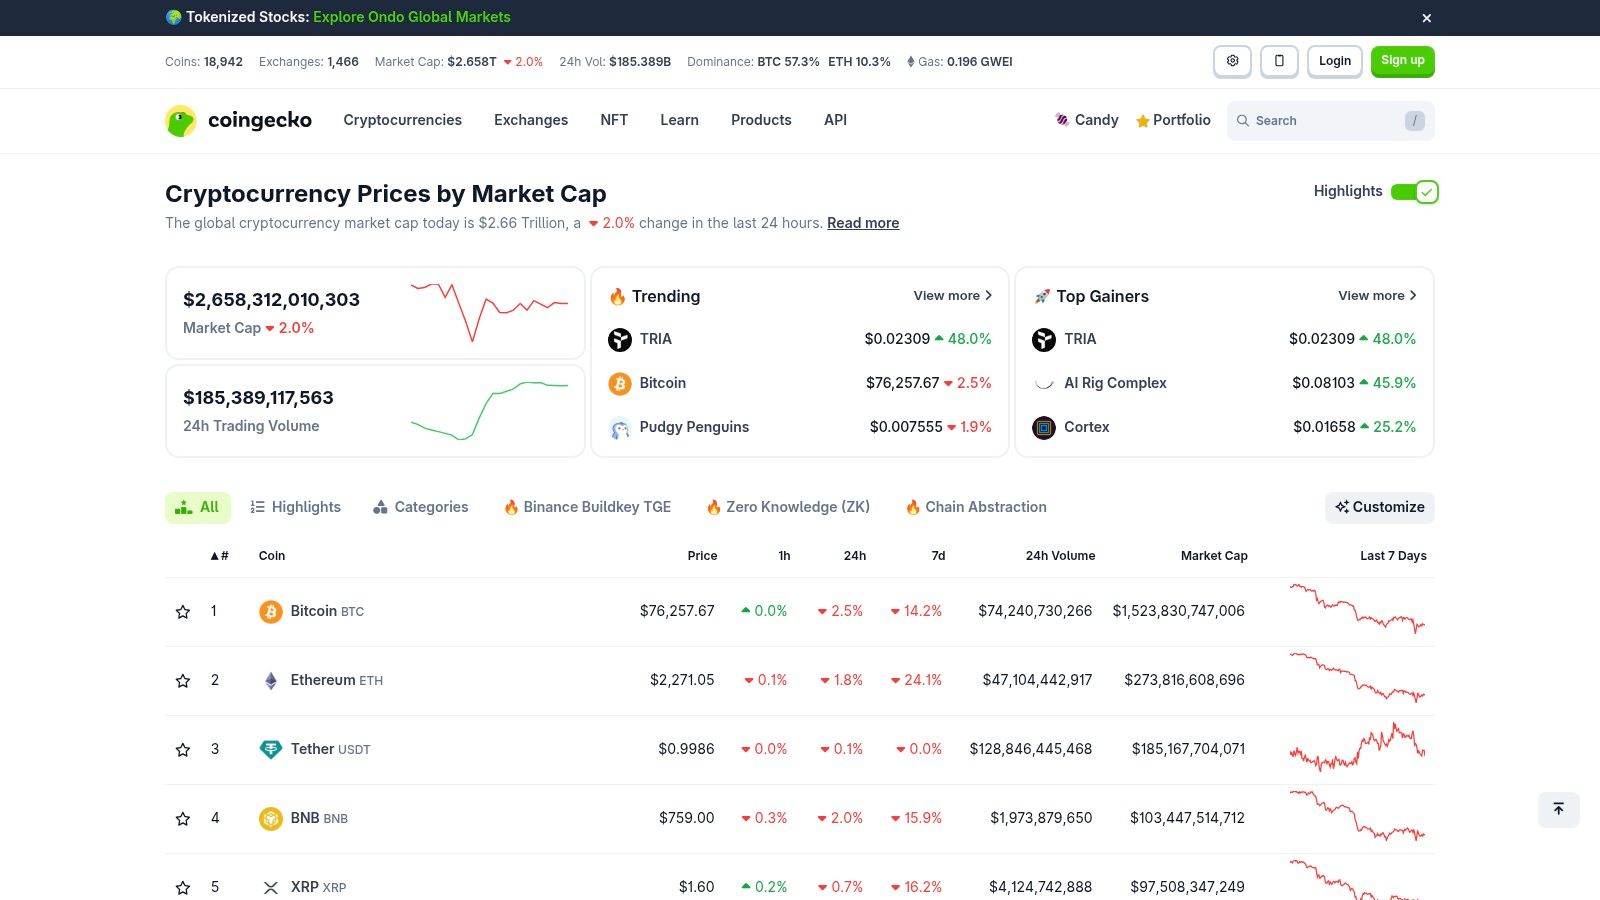The image size is (1600, 900).
Task: Click the gas fee icon
Action: pos(911,62)
